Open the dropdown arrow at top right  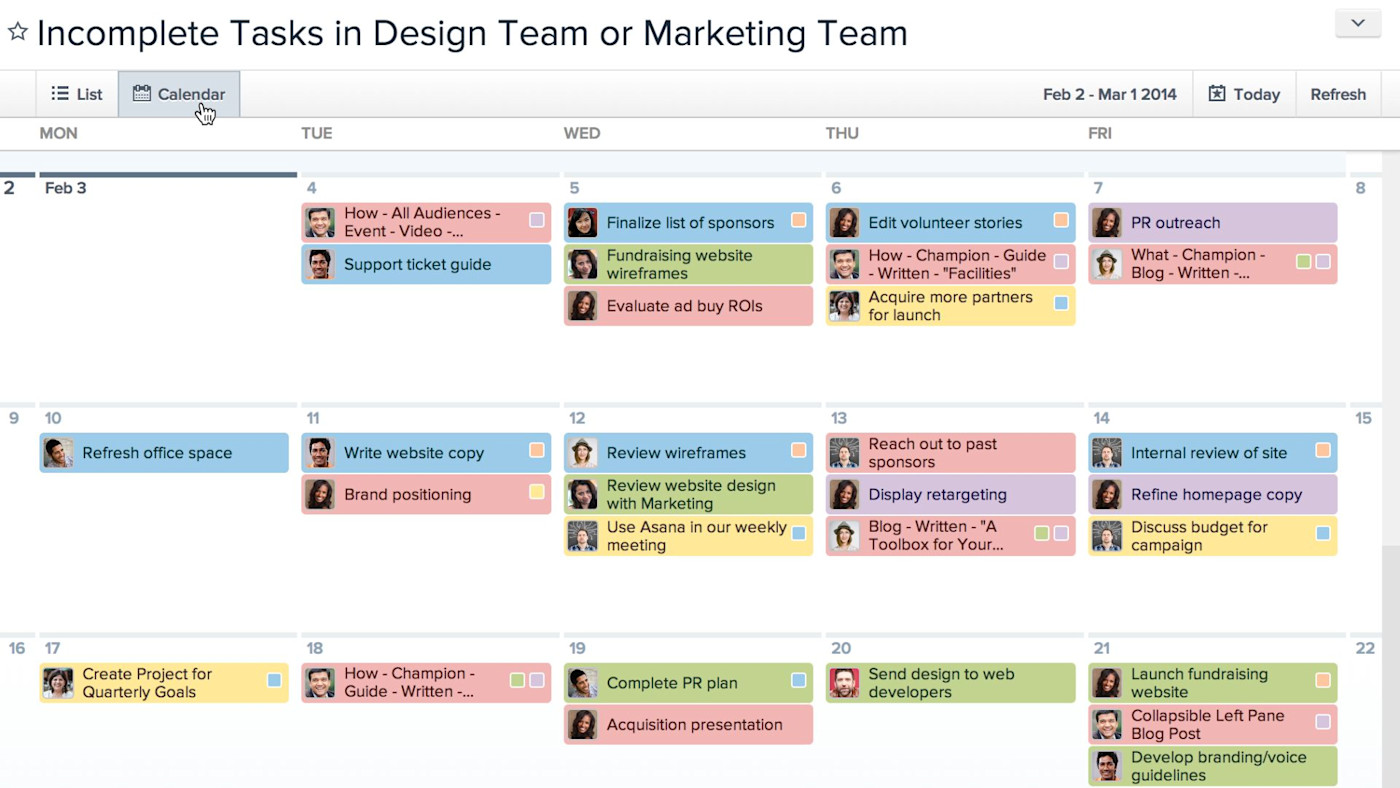pyautogui.click(x=1357, y=23)
